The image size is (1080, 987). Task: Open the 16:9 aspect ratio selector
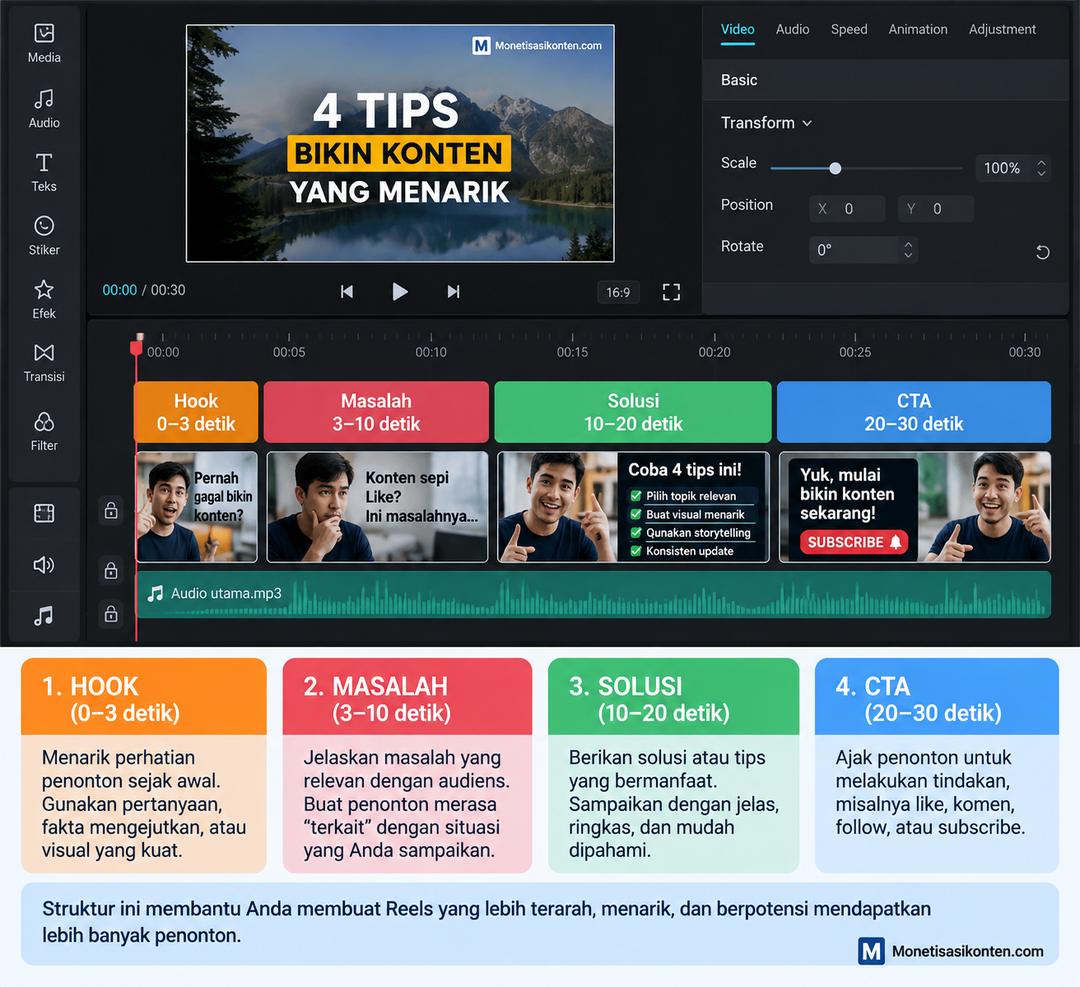click(x=618, y=292)
